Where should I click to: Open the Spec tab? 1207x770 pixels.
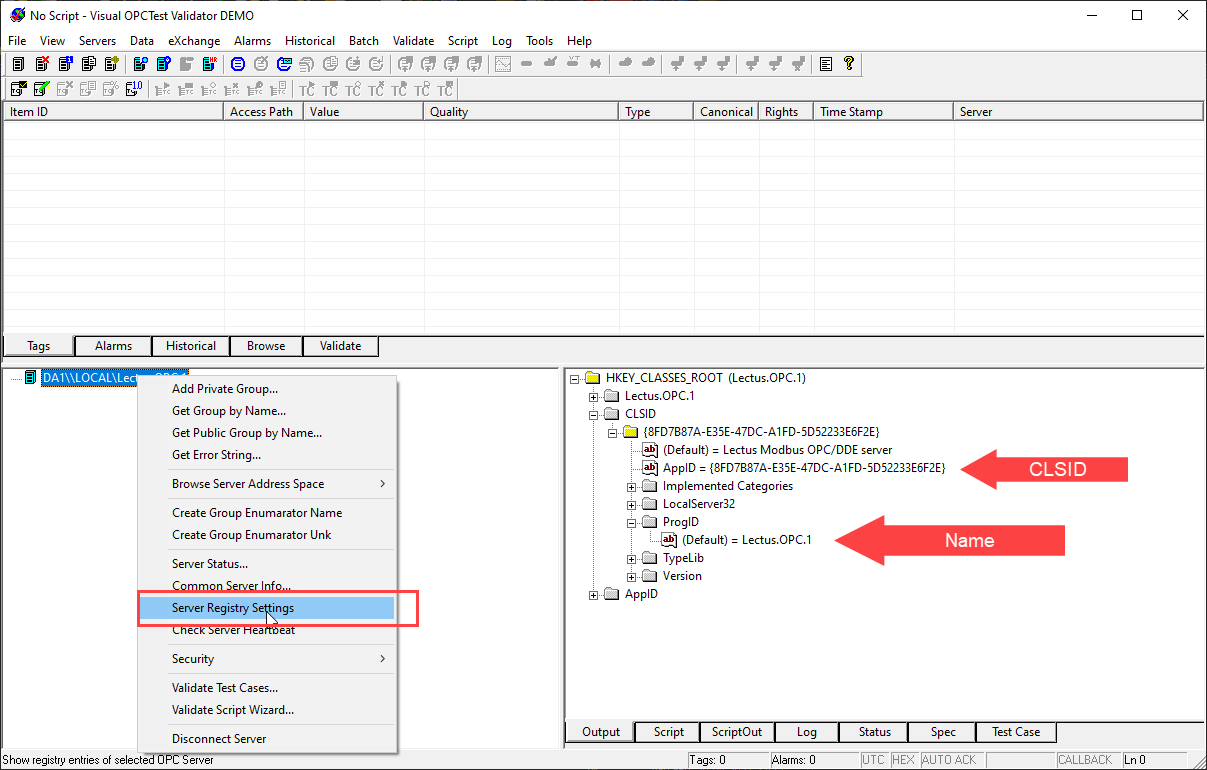point(943,732)
